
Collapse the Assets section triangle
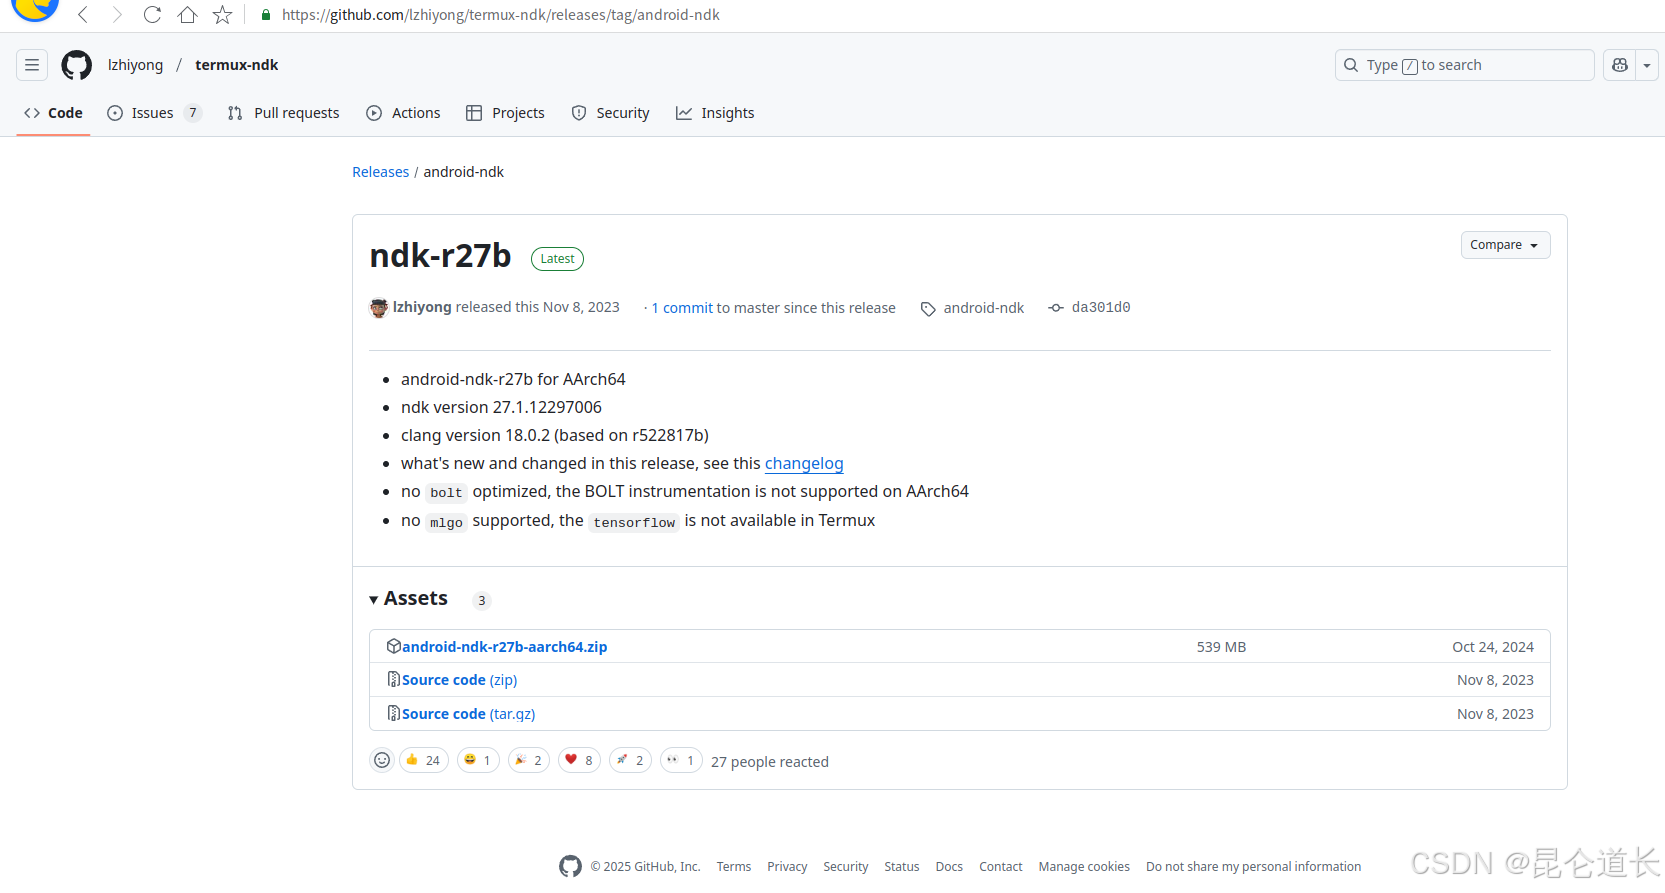374,600
